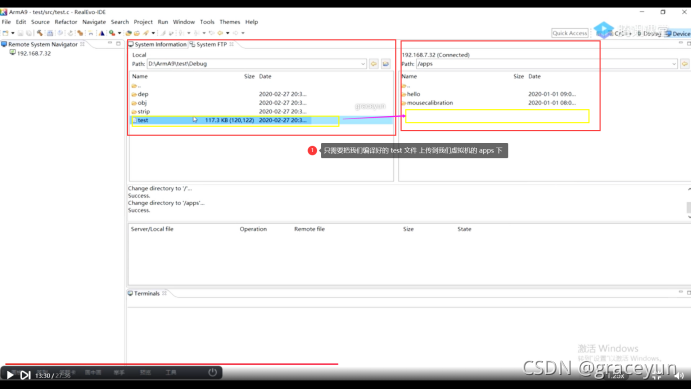Select the local parent directory row
692x389 pixels.
[x=261, y=86]
